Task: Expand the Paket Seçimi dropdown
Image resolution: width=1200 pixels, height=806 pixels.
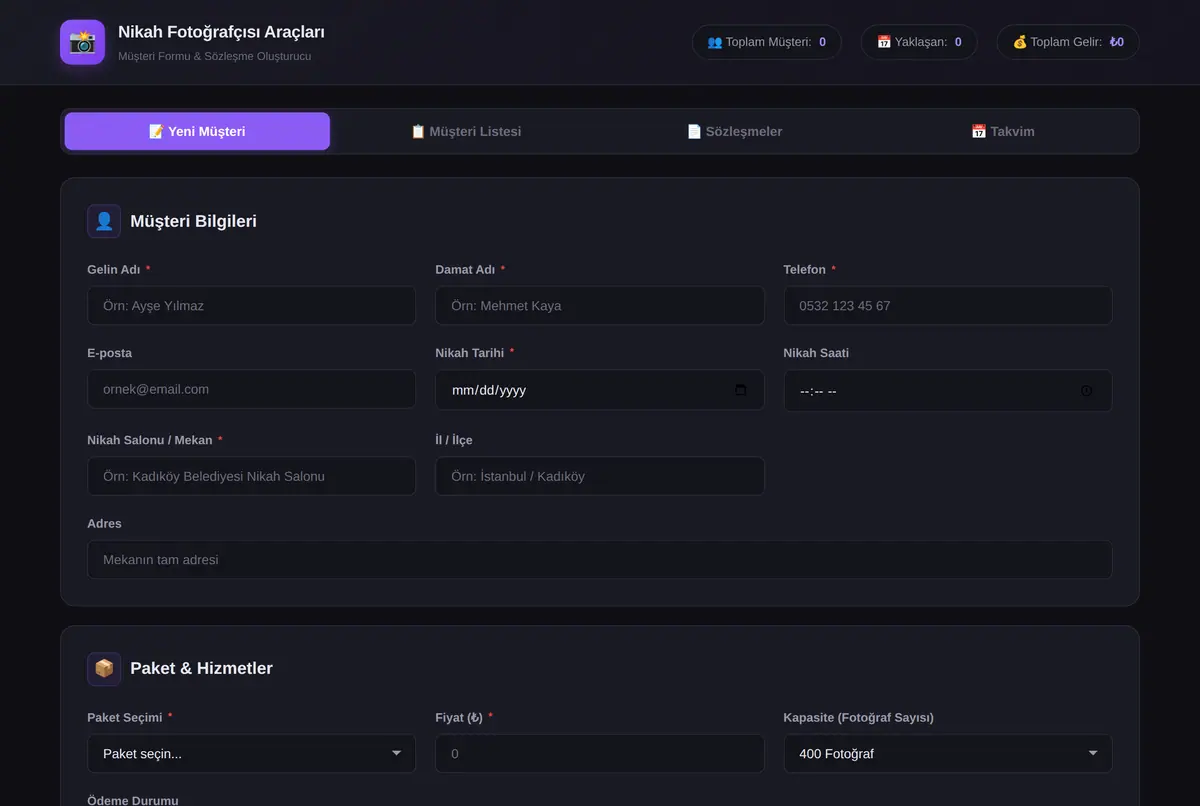Action: [x=251, y=754]
